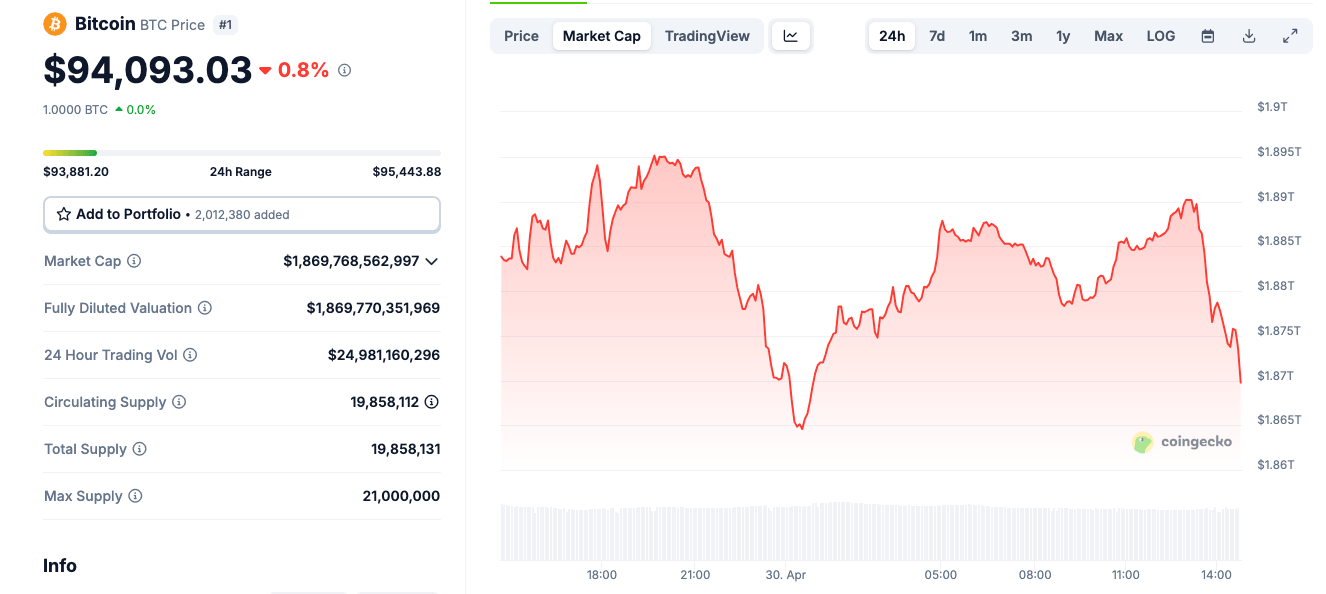1326x594 pixels.
Task: Enable LOG scale for the chart
Action: click(x=1160, y=35)
